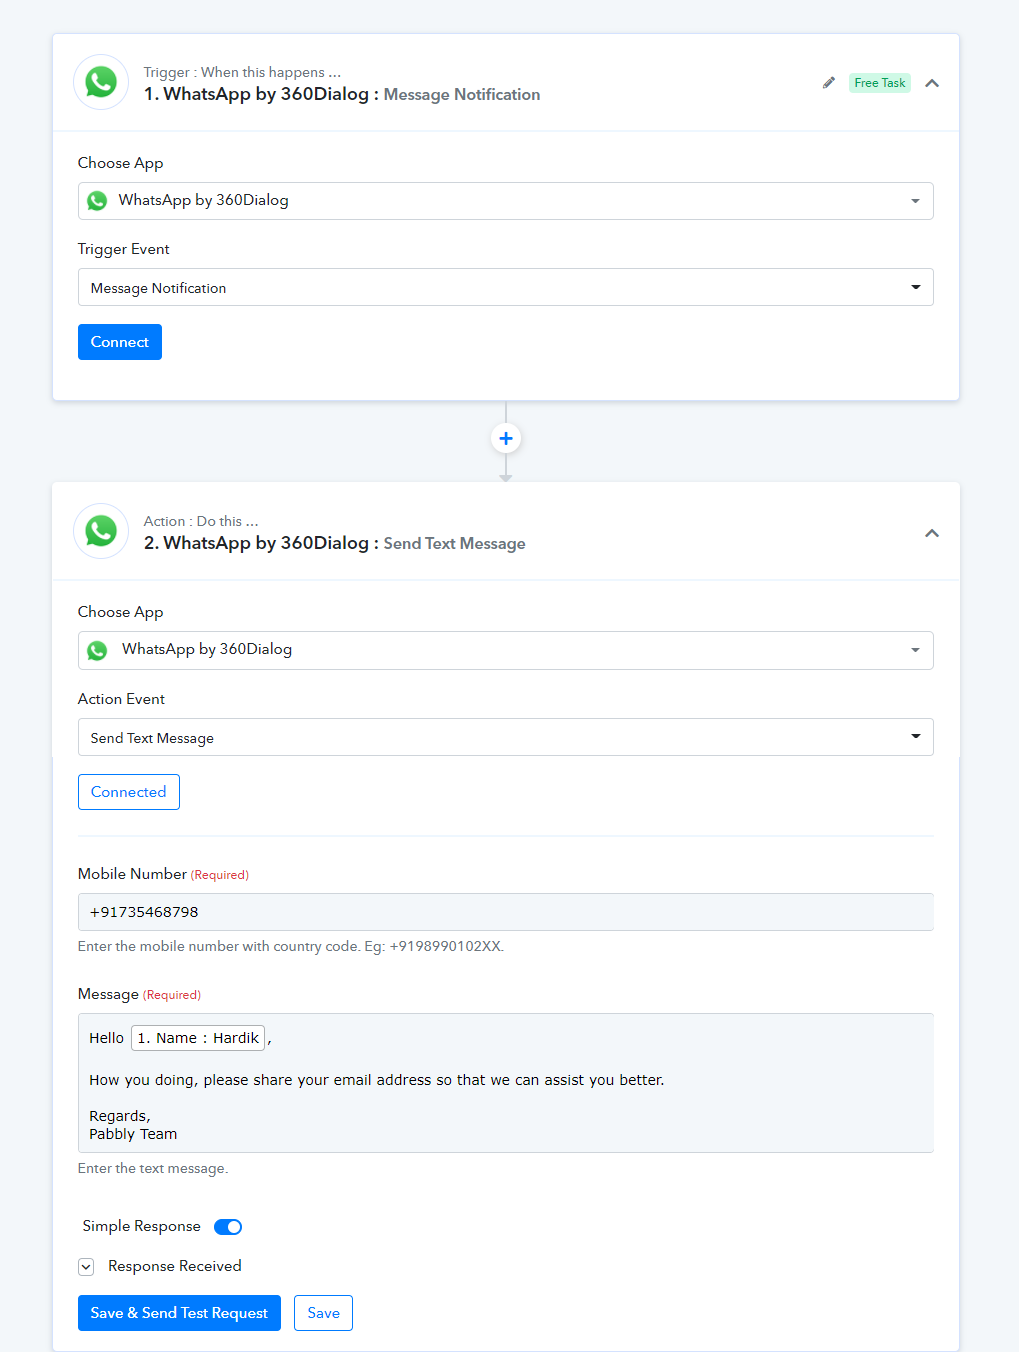Collapse the trigger step with its chevron

point(932,83)
